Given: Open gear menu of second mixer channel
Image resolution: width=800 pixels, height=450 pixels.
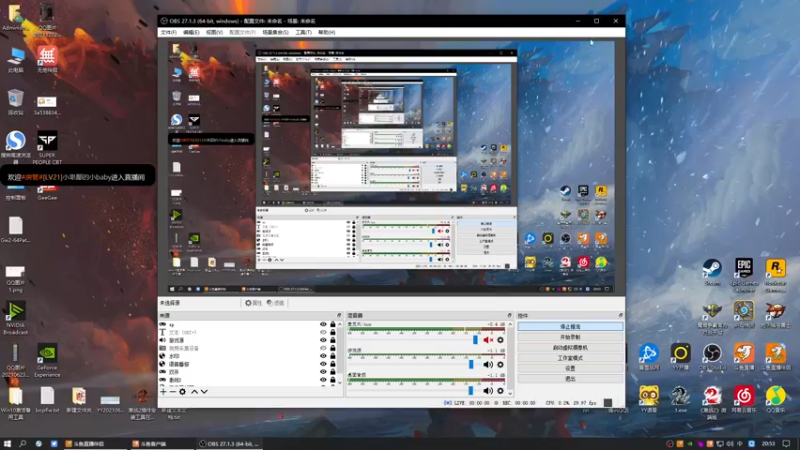Looking at the screenshot, I should [x=501, y=365].
